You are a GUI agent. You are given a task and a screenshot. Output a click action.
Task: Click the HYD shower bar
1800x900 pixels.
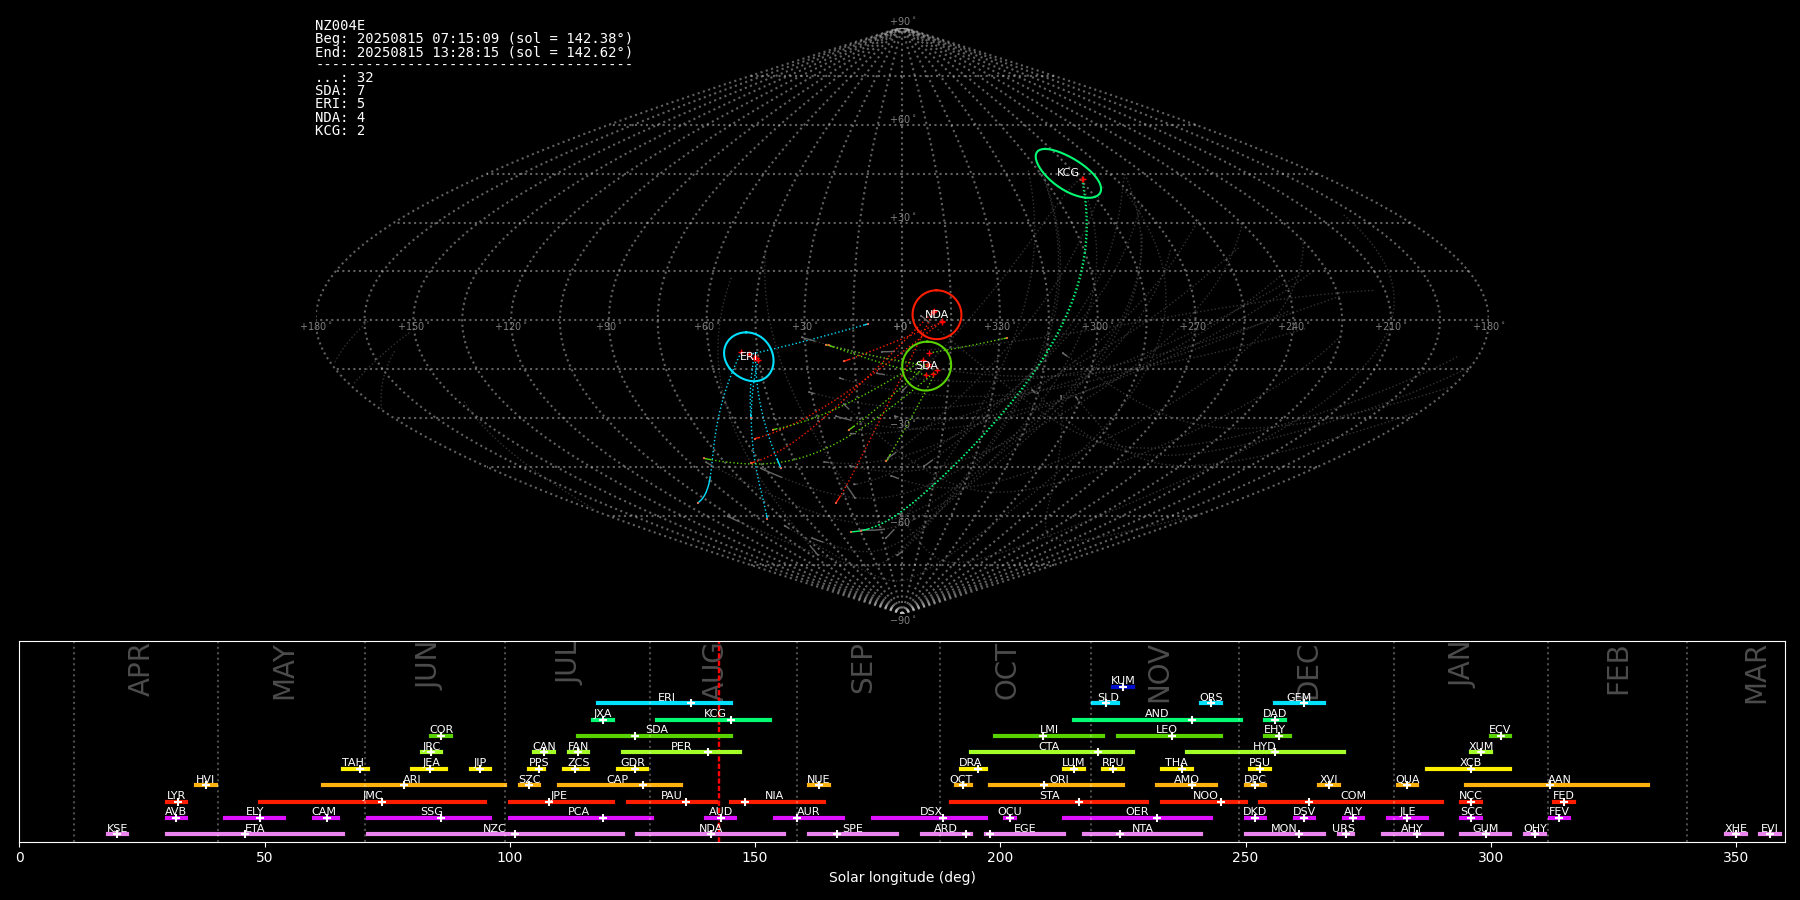pyautogui.click(x=1265, y=752)
